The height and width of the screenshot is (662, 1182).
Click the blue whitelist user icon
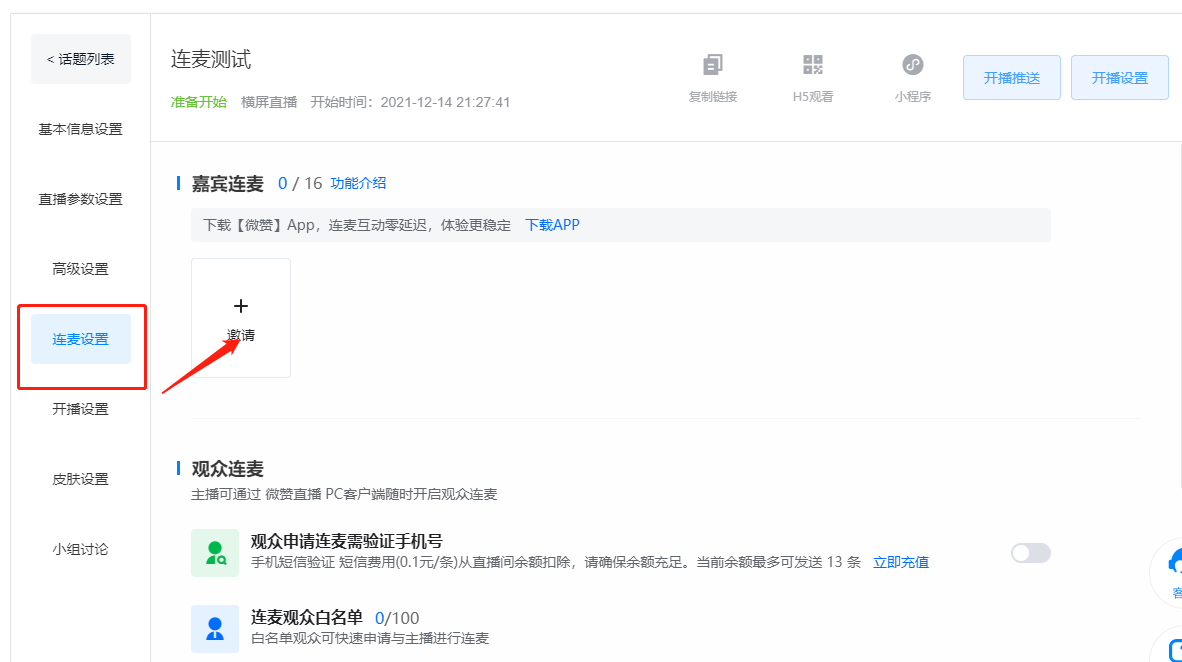coord(215,628)
